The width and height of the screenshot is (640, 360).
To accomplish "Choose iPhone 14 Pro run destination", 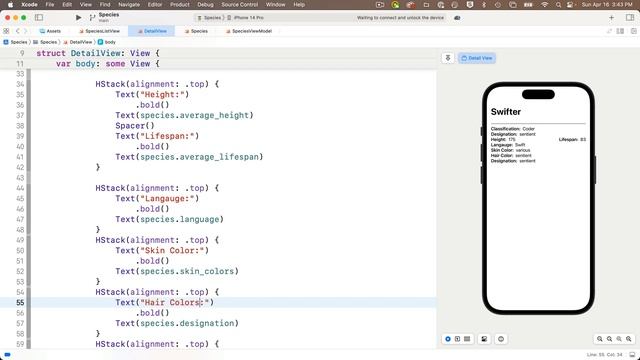I will 245,18.
